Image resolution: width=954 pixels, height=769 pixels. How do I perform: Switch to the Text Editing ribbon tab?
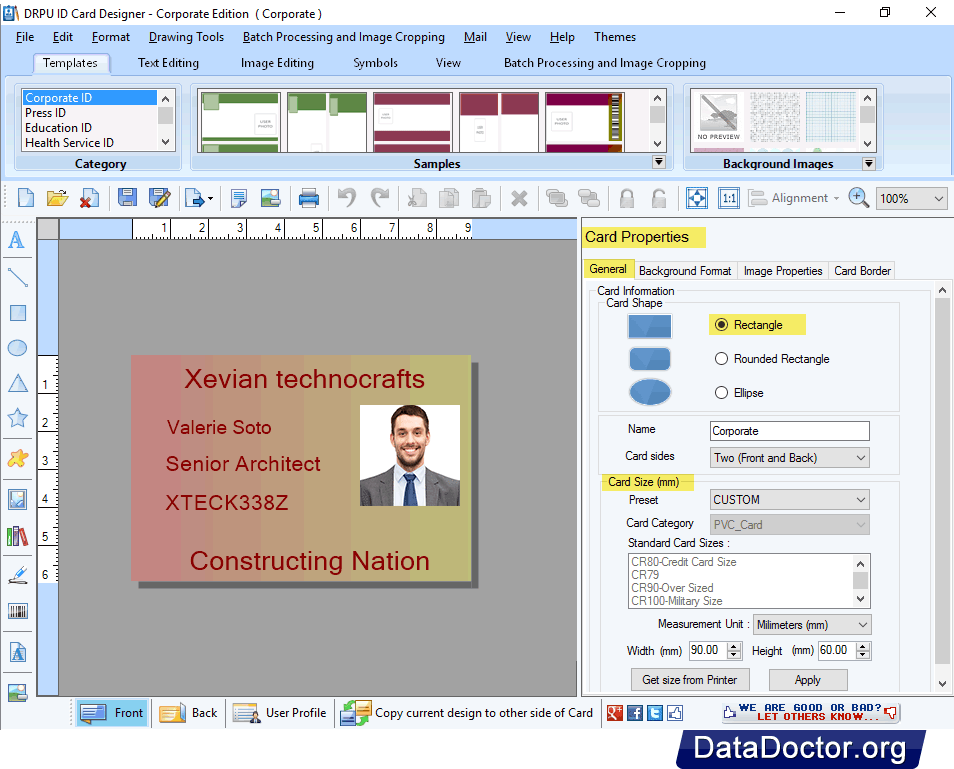click(x=168, y=63)
